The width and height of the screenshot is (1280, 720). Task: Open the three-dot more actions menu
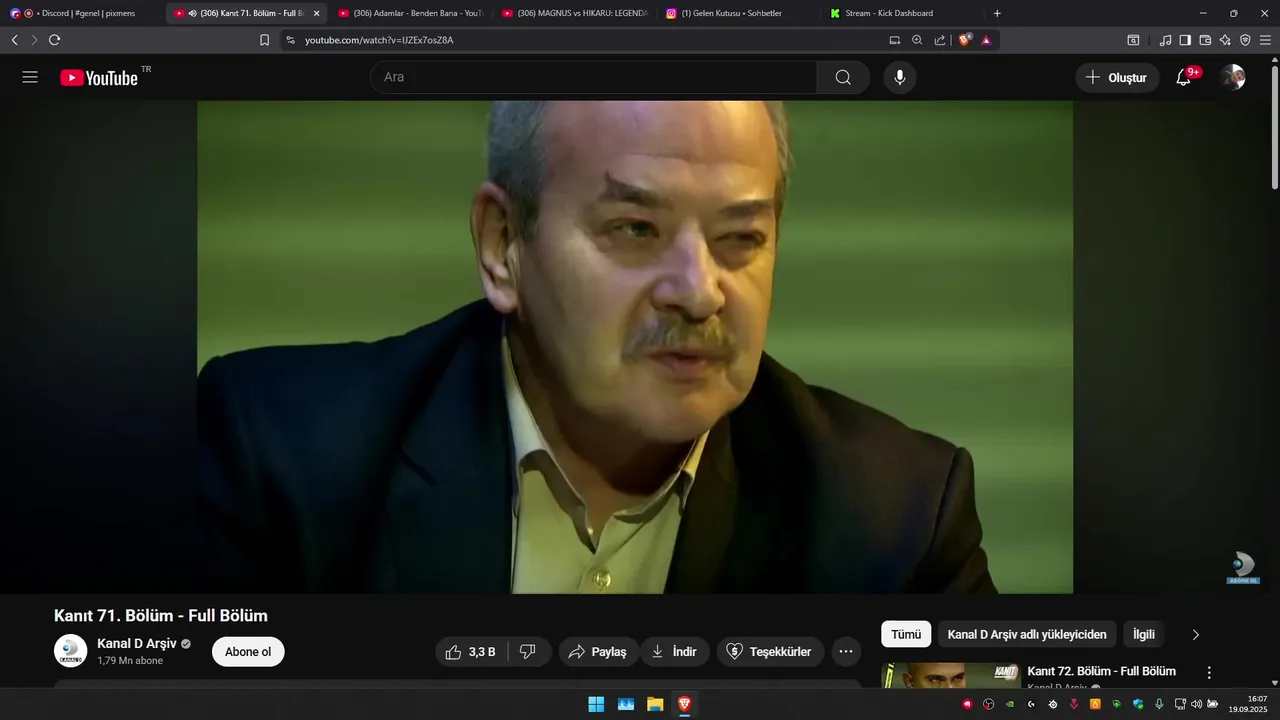[846, 652]
